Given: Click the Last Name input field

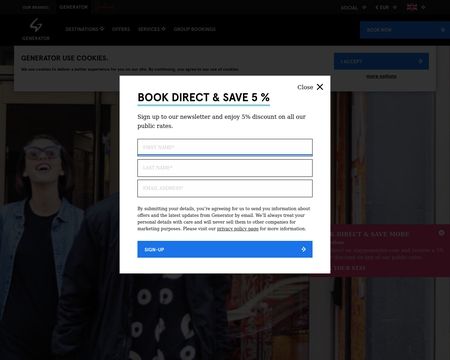Looking at the screenshot, I should tap(225, 168).
